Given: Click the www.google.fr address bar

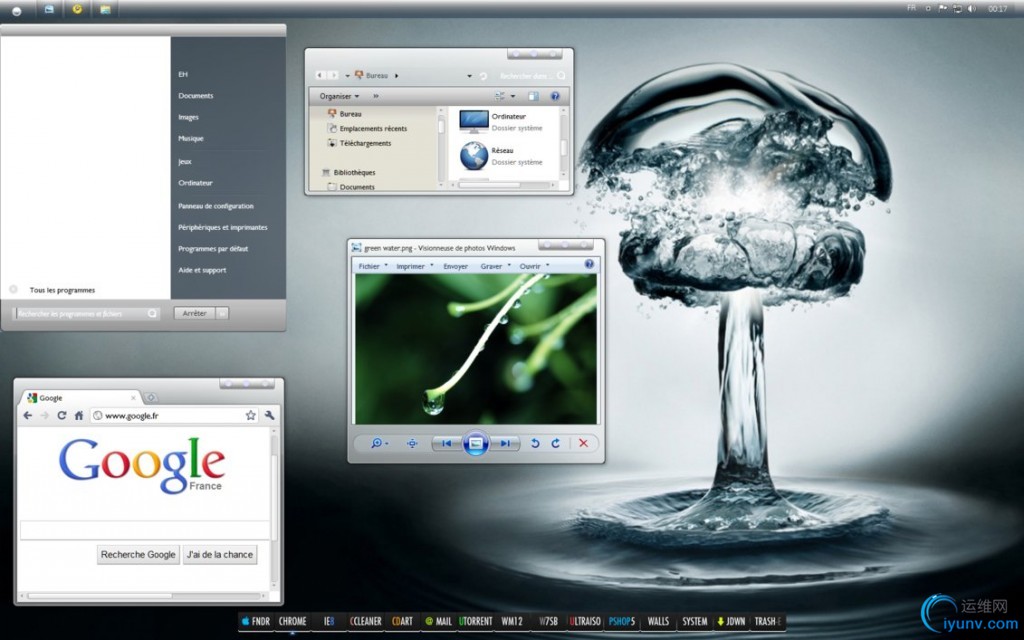Looking at the screenshot, I should coord(174,415).
